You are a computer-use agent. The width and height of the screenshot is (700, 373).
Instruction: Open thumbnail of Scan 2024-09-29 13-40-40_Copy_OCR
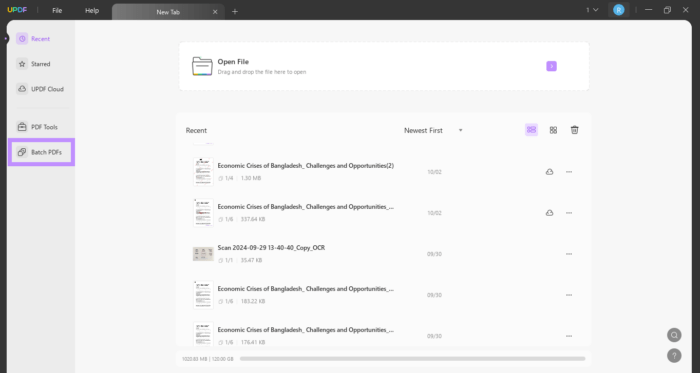(203, 254)
